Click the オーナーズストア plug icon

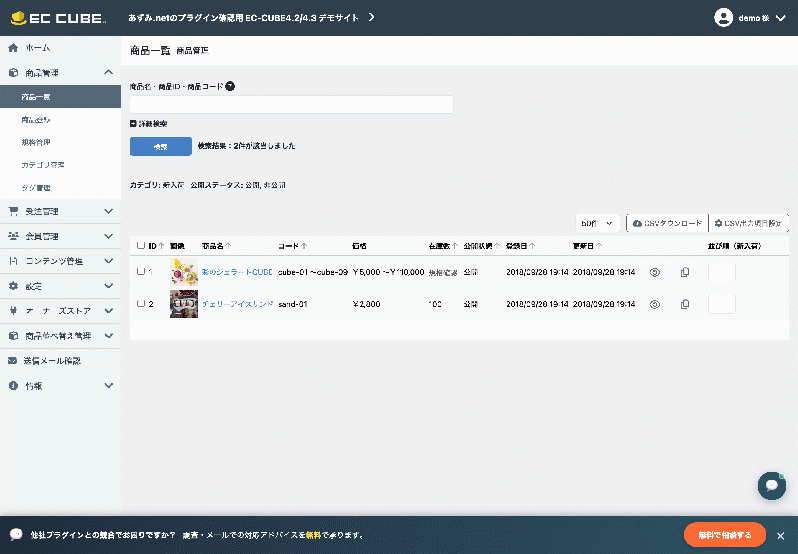13,311
